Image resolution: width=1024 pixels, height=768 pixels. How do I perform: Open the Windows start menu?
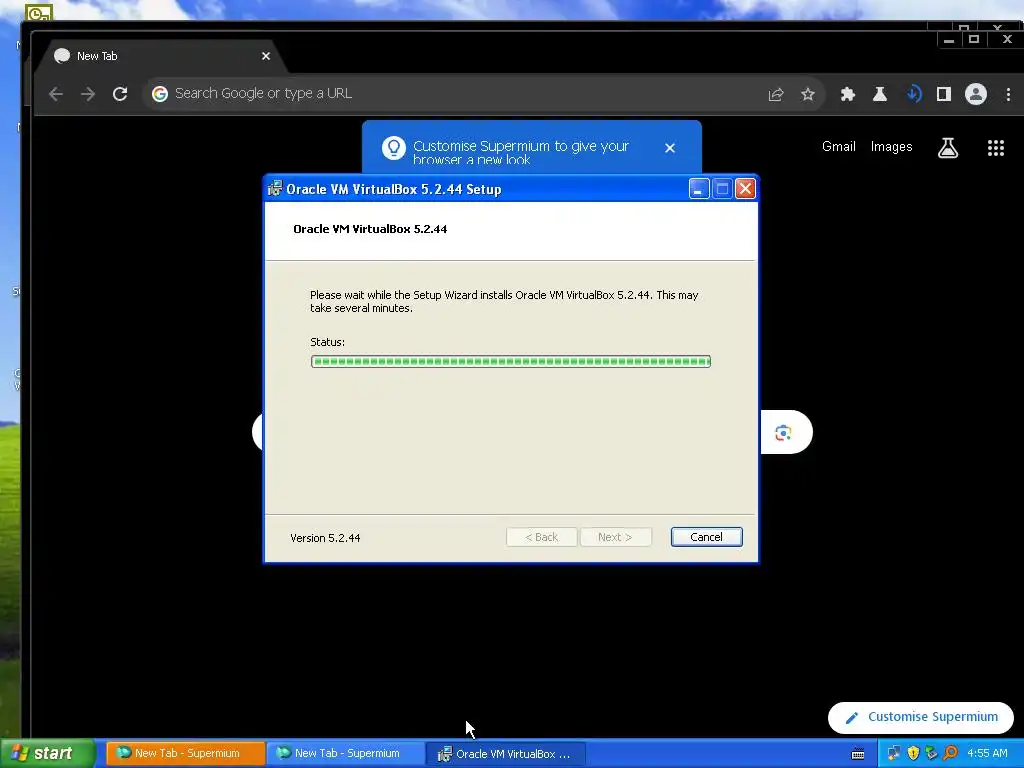pos(47,754)
